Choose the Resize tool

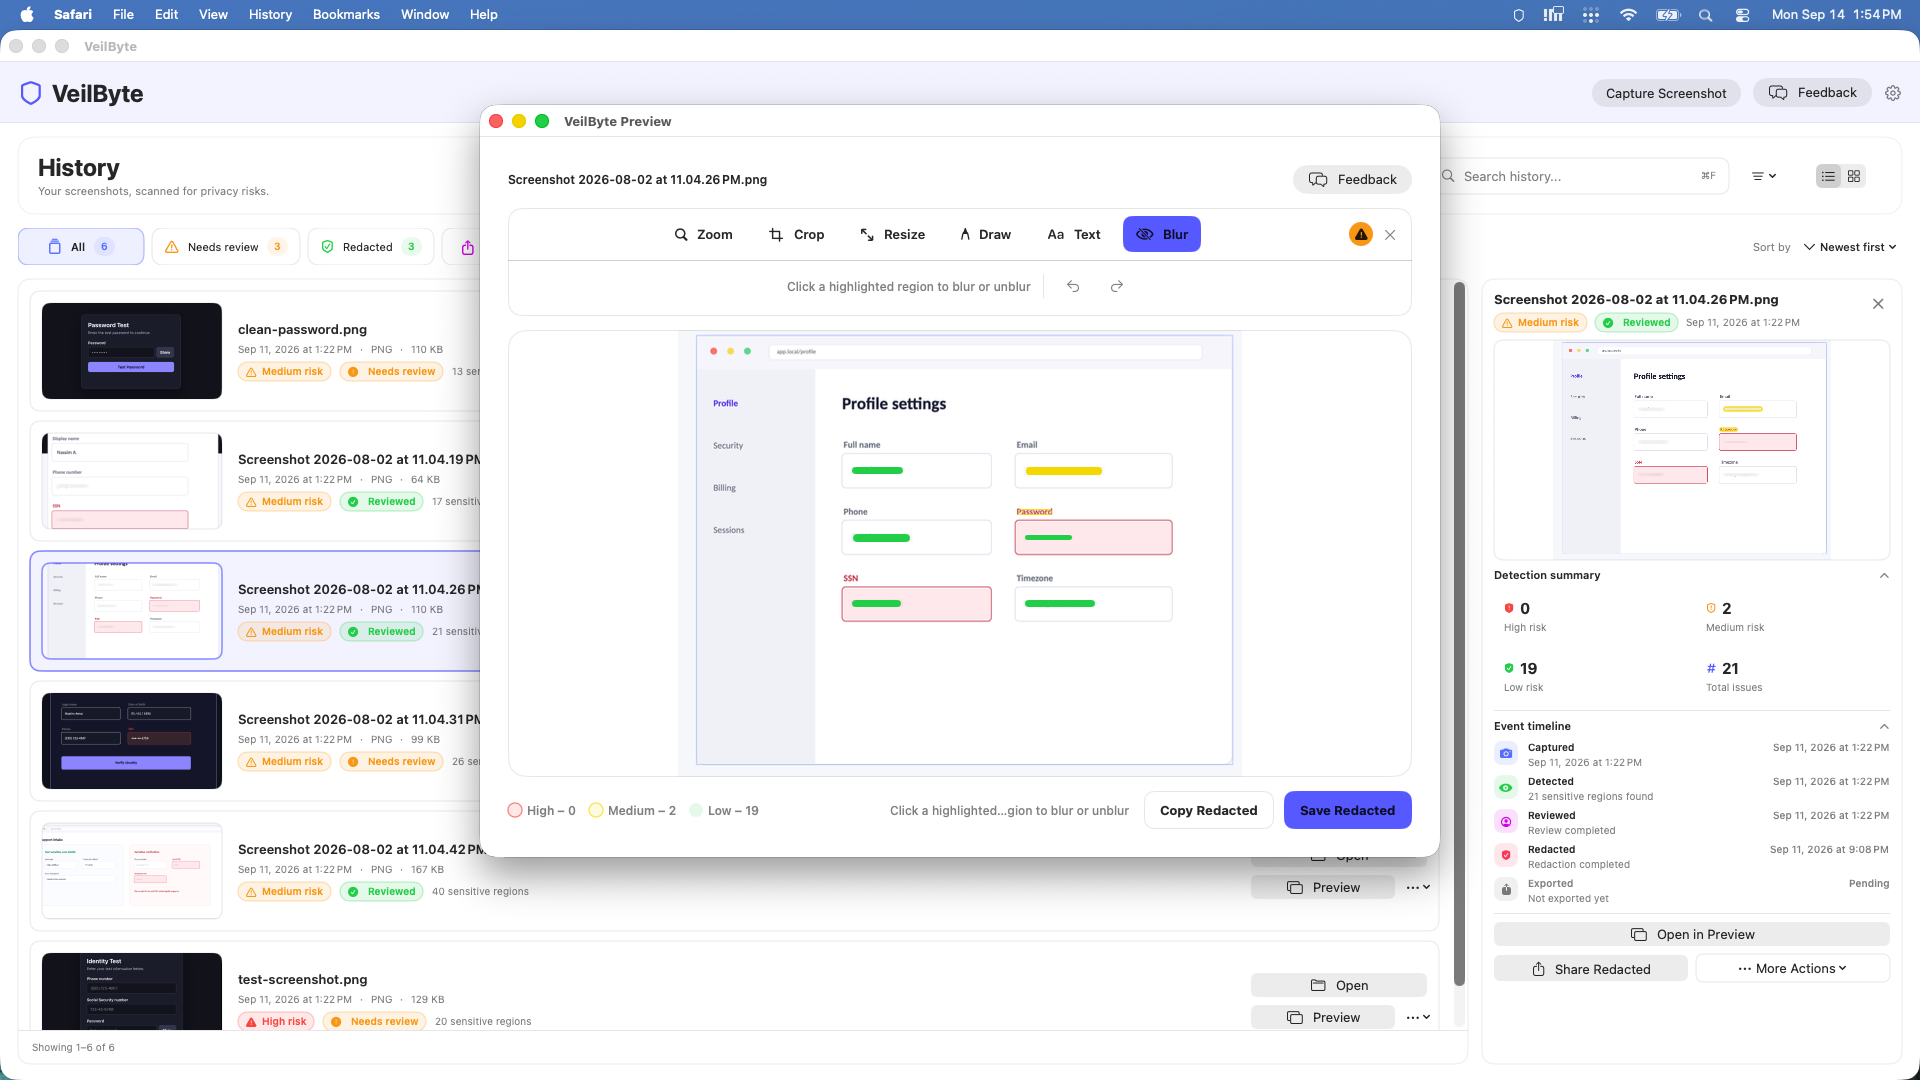[892, 234]
